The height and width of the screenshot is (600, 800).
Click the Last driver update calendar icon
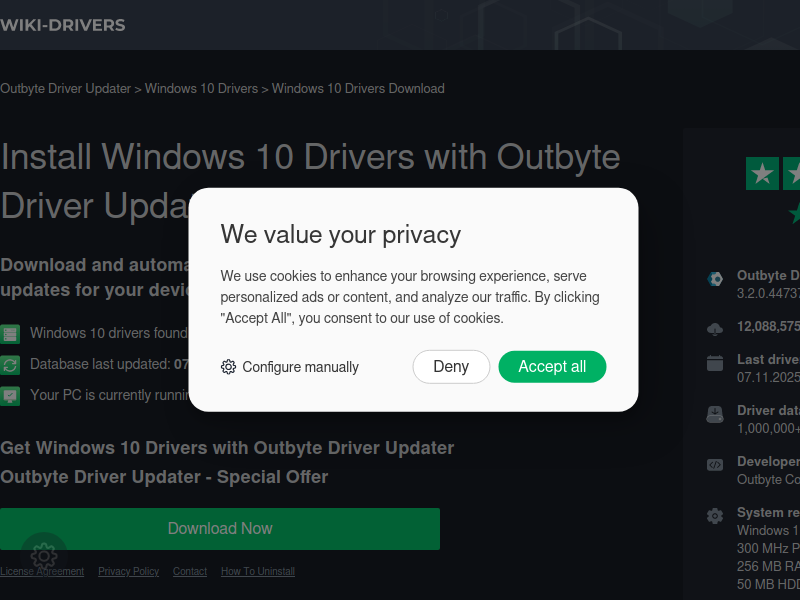[x=715, y=363]
